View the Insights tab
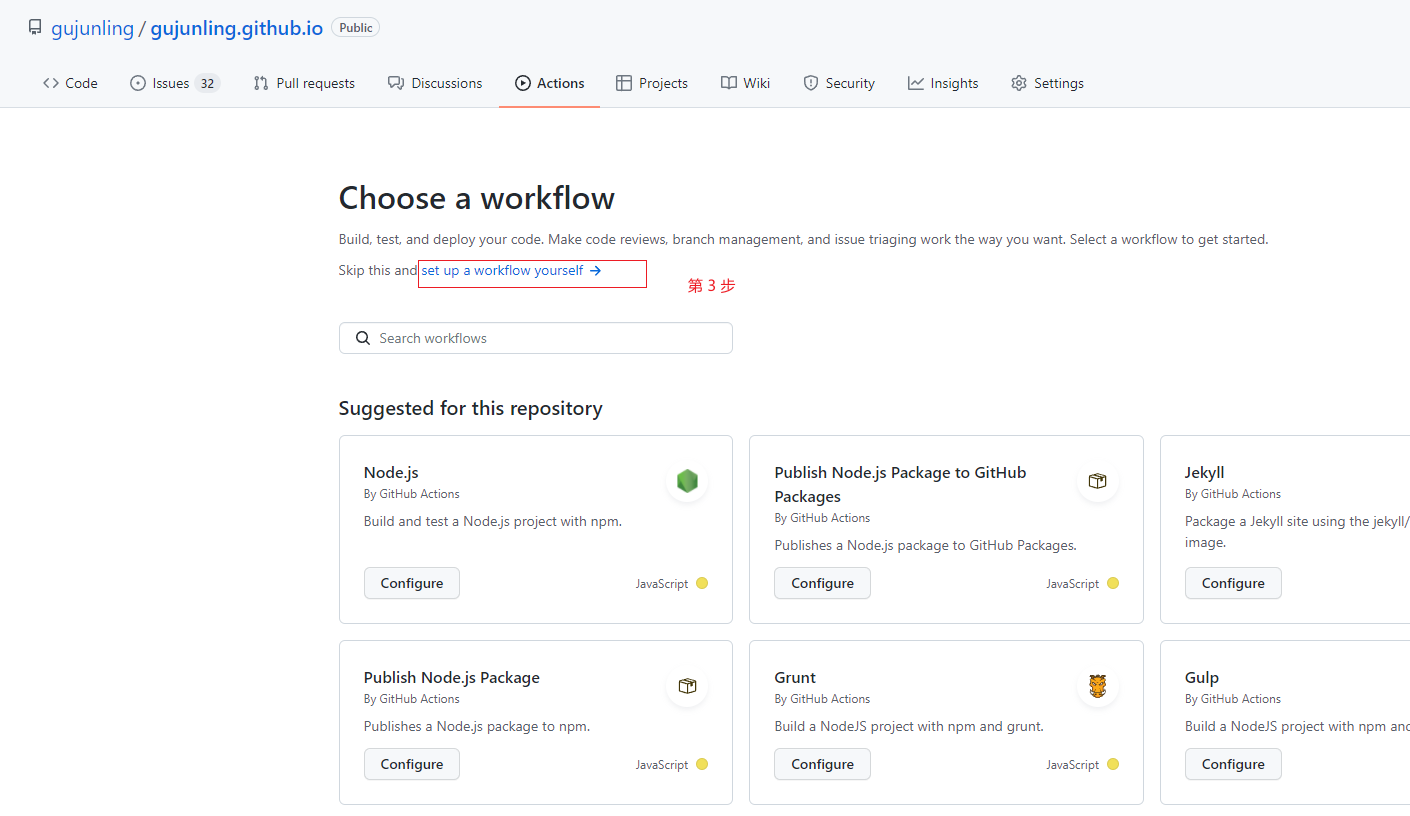The width and height of the screenshot is (1410, 816). (x=943, y=83)
